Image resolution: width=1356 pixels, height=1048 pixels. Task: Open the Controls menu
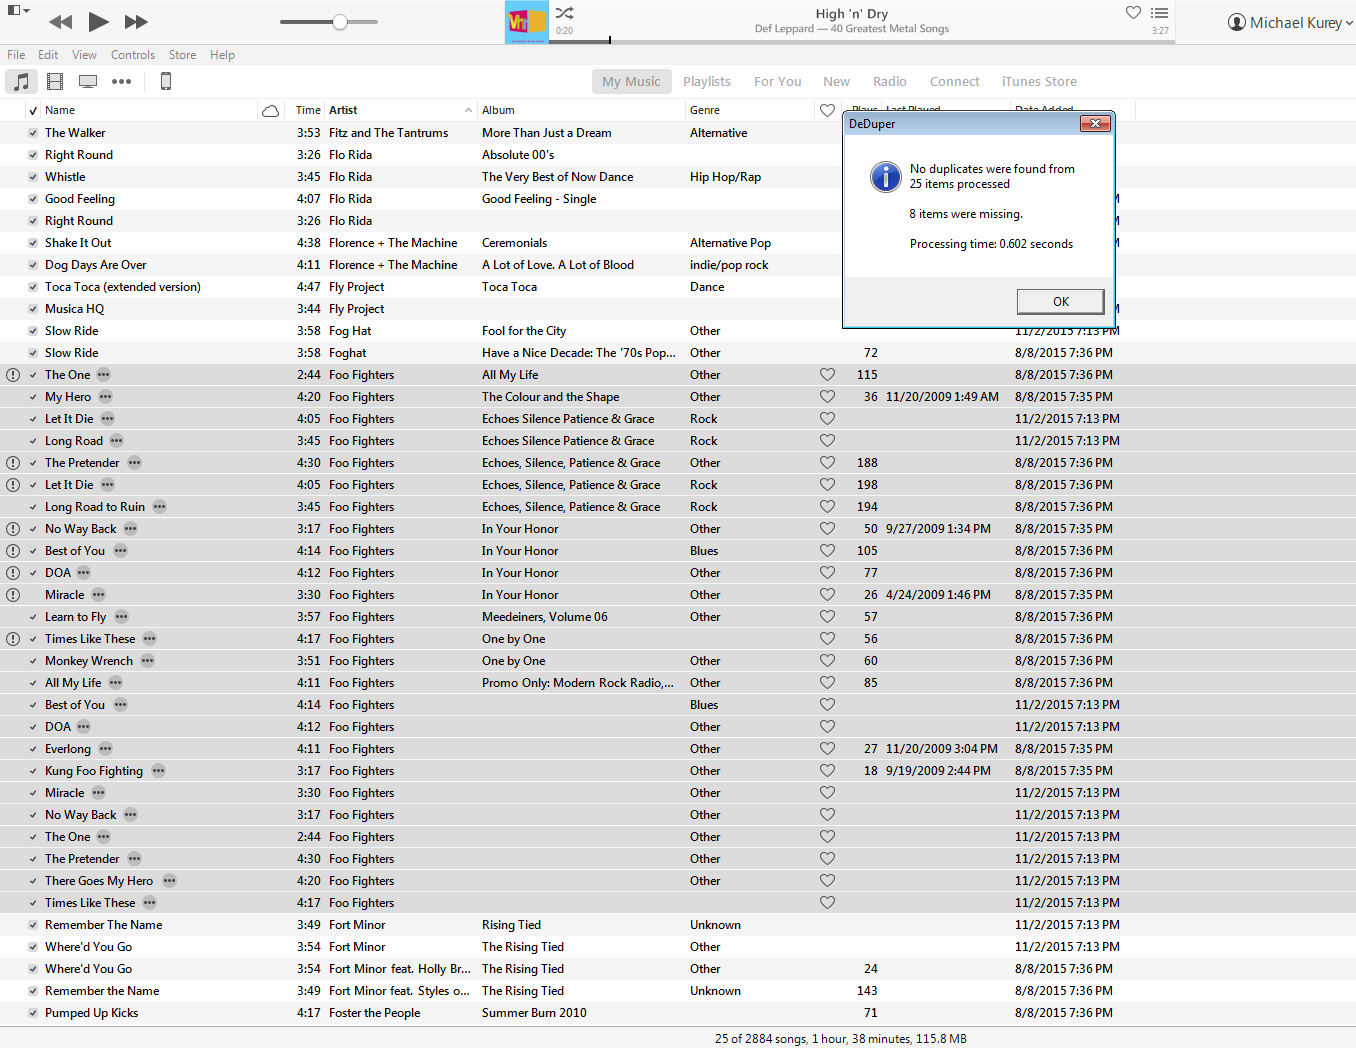pyautogui.click(x=133, y=55)
